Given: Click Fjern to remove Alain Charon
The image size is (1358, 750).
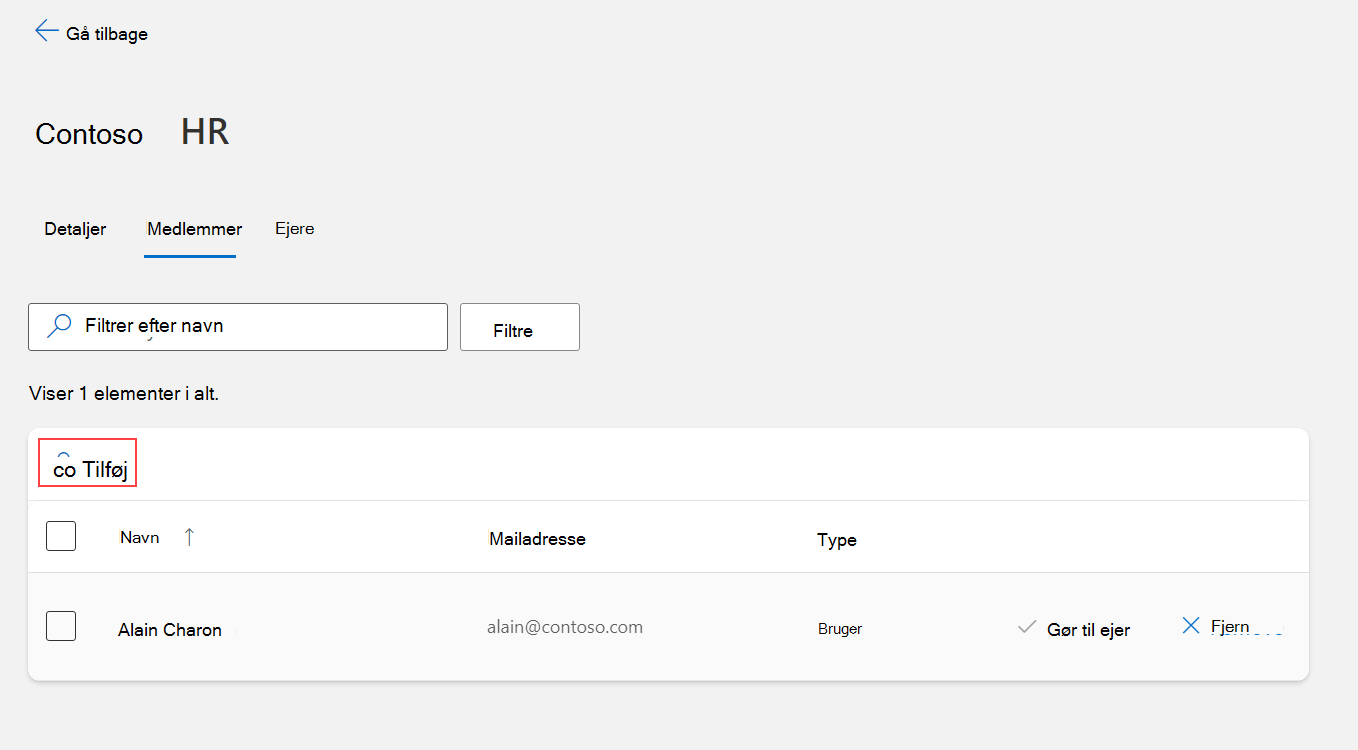Looking at the screenshot, I should pyautogui.click(x=1230, y=627).
